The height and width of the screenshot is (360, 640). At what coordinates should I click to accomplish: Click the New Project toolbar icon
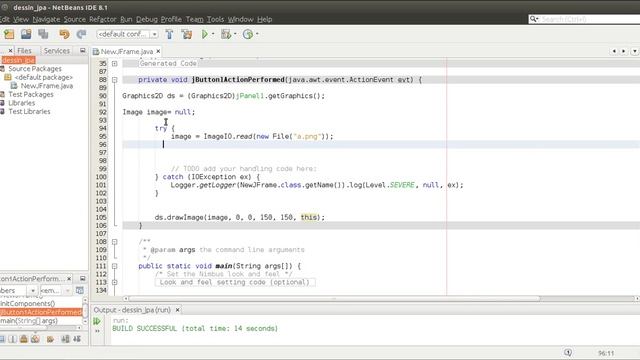click(9, 34)
